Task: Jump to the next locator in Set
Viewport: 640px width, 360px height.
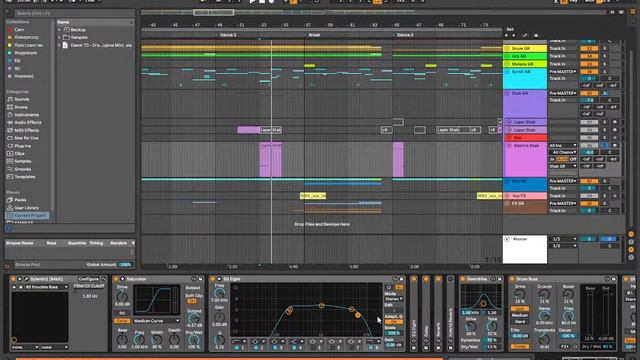Action: coord(513,36)
